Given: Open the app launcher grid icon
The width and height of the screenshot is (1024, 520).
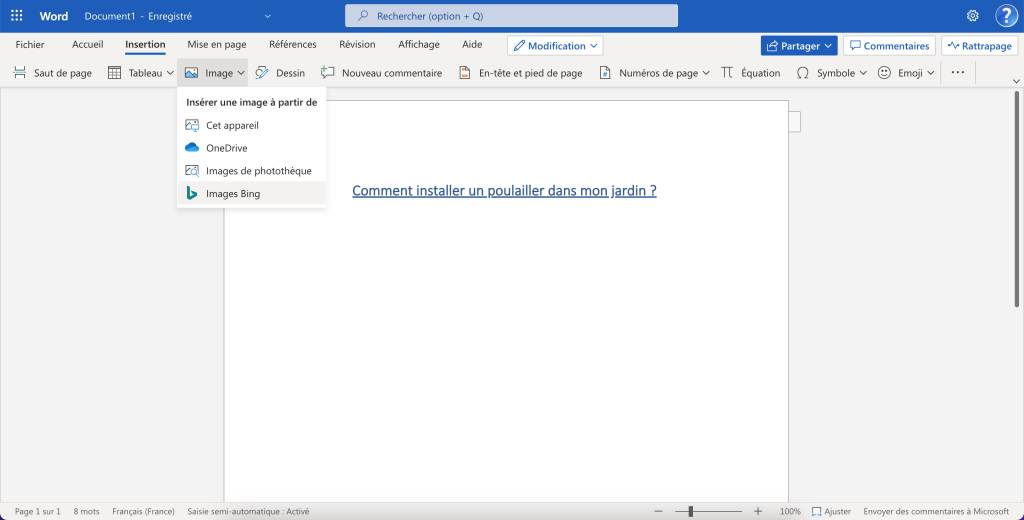Looking at the screenshot, I should point(16,16).
